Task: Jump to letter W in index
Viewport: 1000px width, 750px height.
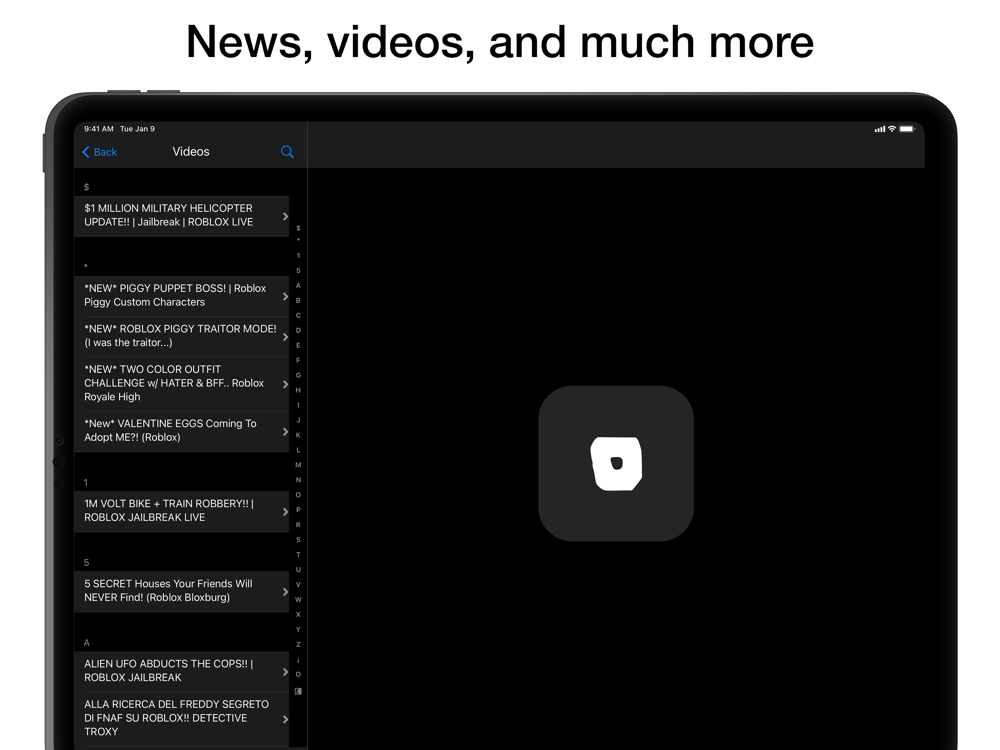Action: point(298,599)
